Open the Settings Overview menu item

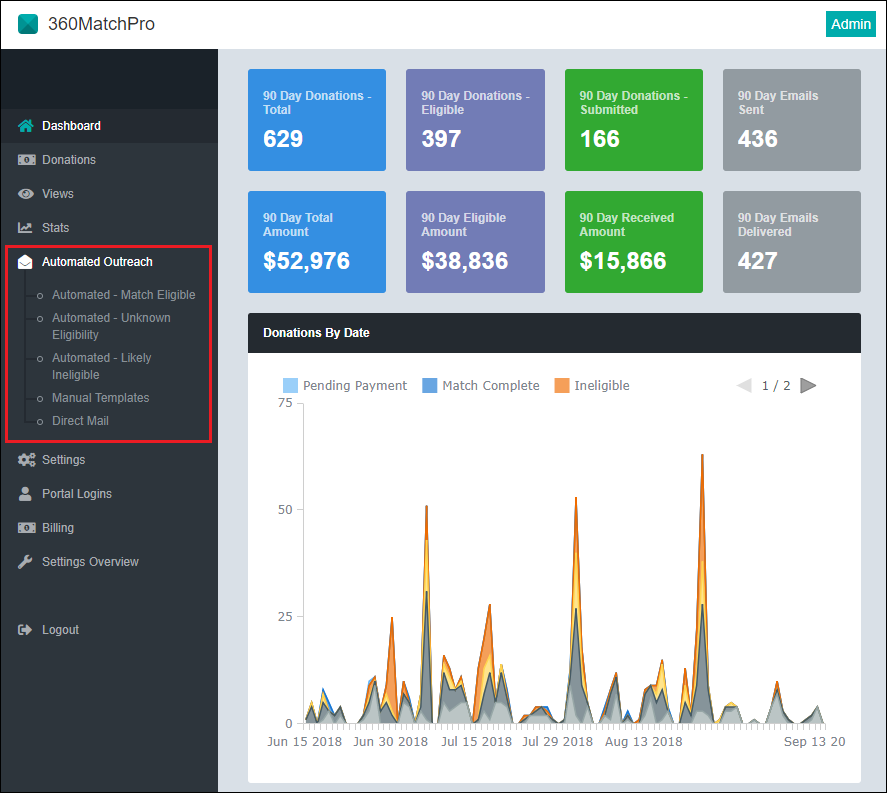pyautogui.click(x=109, y=562)
